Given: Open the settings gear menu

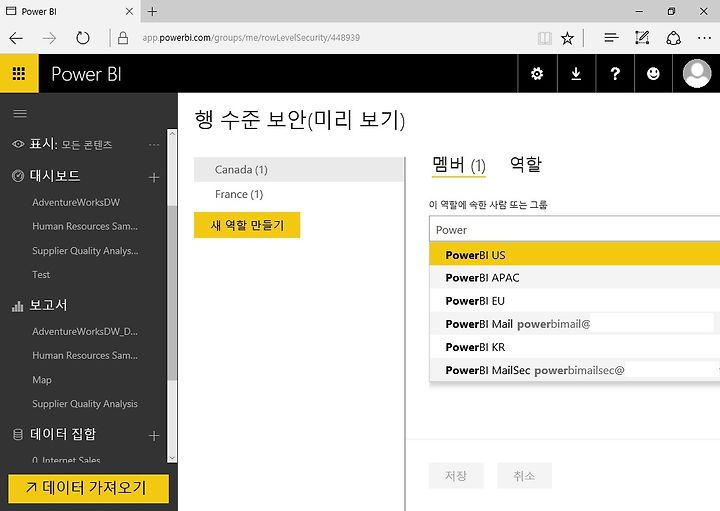Looking at the screenshot, I should (537, 73).
